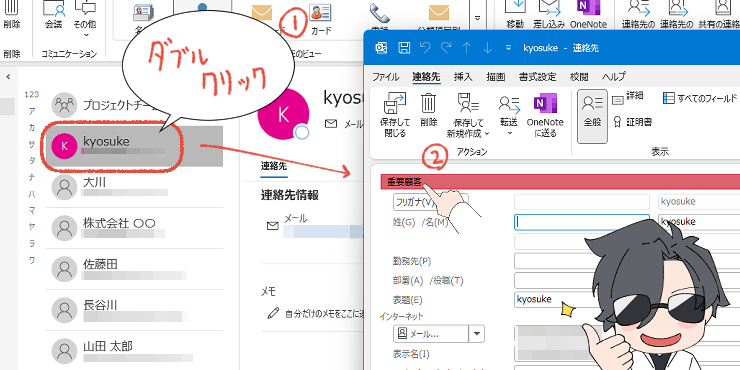Click the Redo arrow in kyosuke window title bar
The image size is (740, 370).
click(446, 48)
